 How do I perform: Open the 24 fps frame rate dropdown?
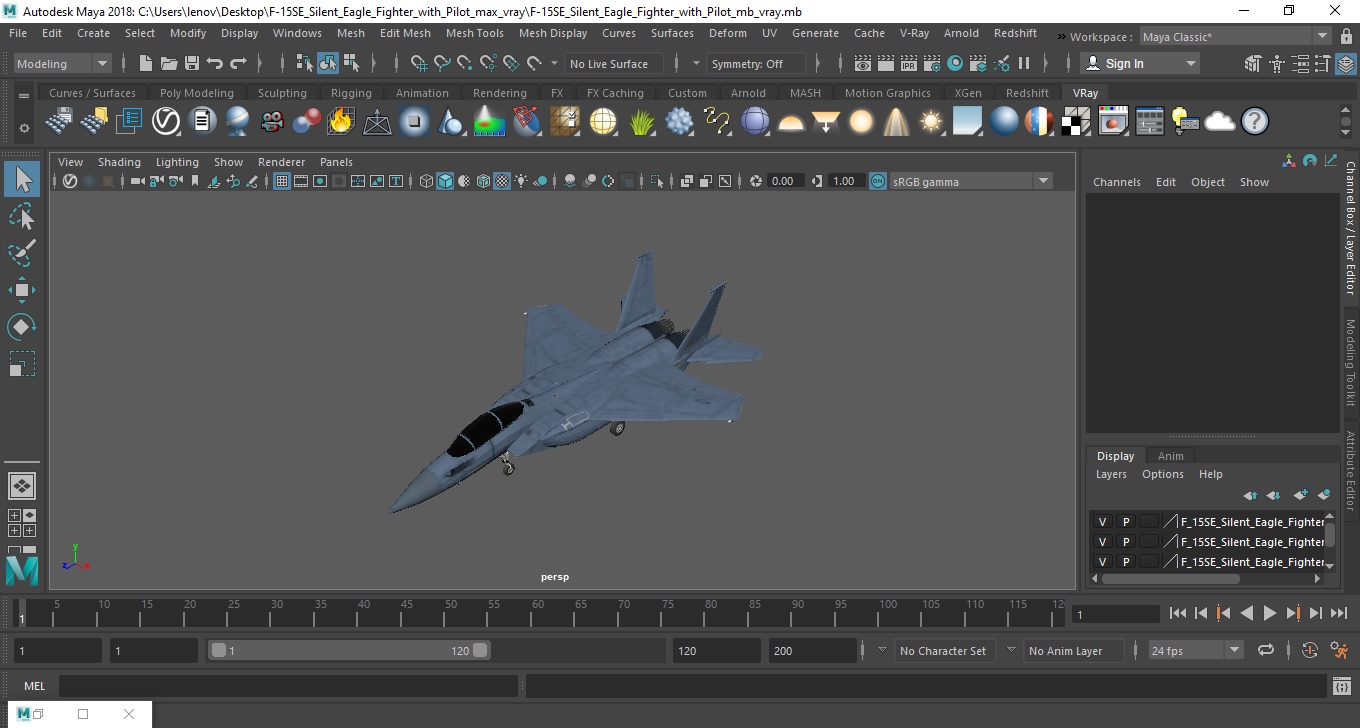[1194, 650]
